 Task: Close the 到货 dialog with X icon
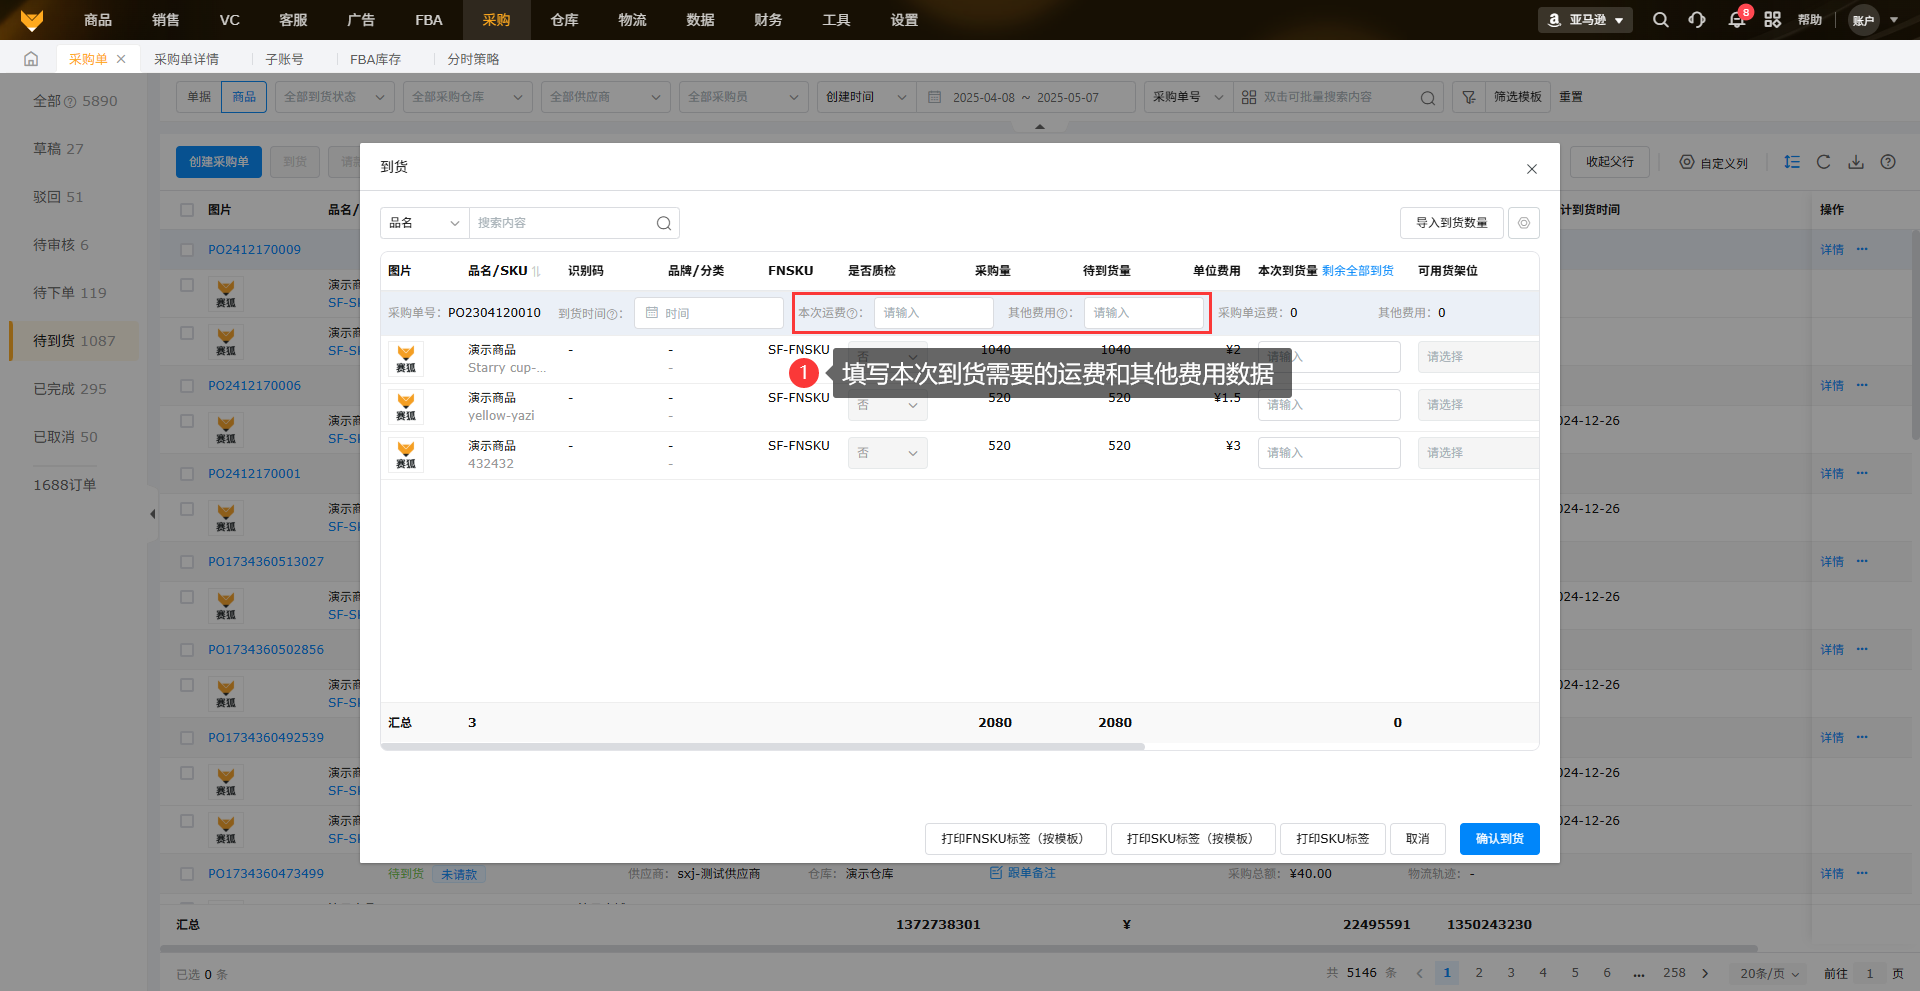[x=1531, y=169]
